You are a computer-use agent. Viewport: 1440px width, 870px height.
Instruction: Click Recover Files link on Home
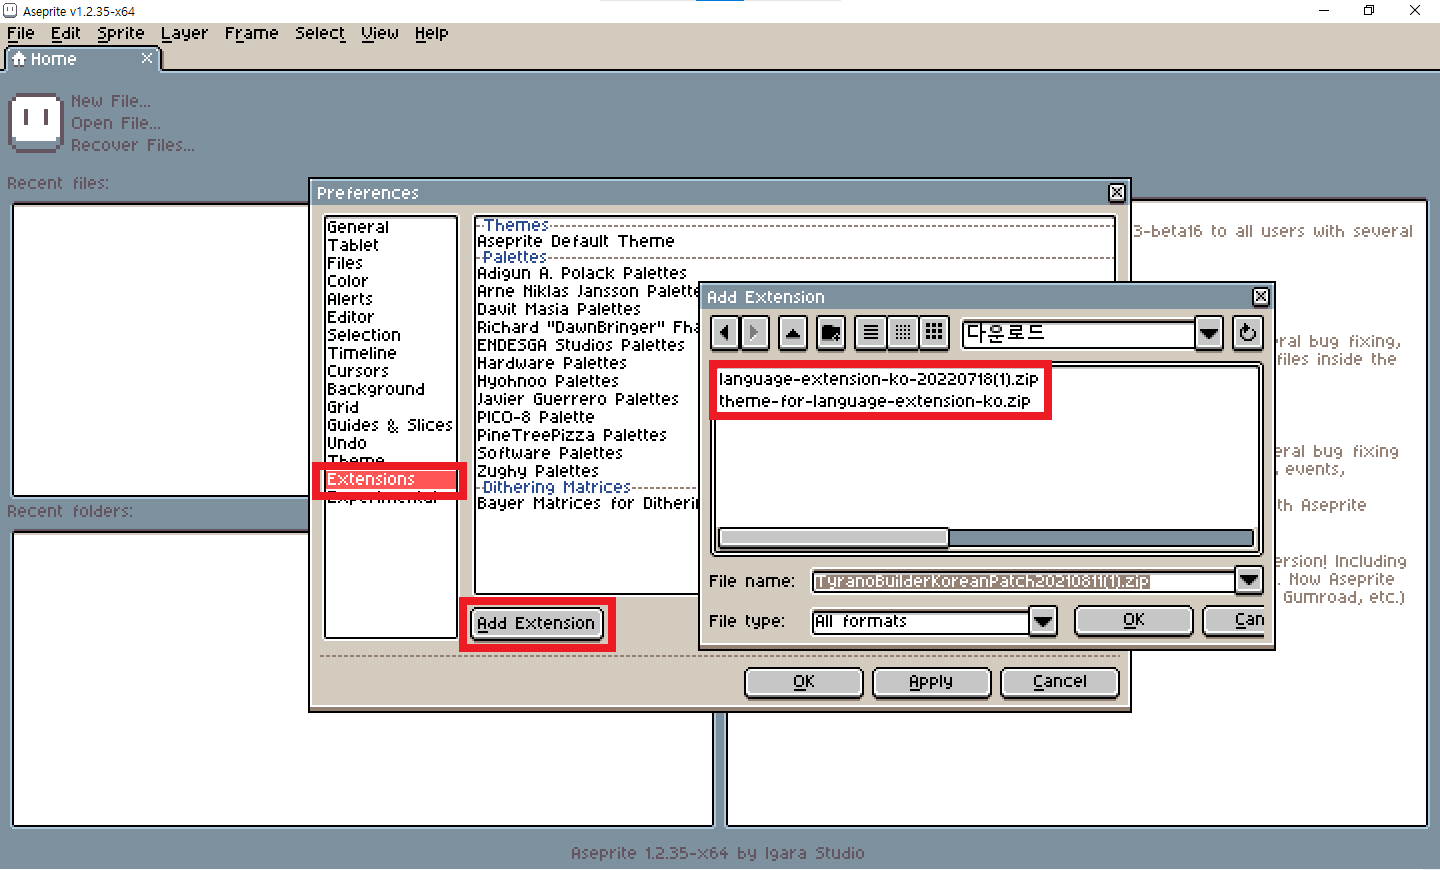coord(133,145)
